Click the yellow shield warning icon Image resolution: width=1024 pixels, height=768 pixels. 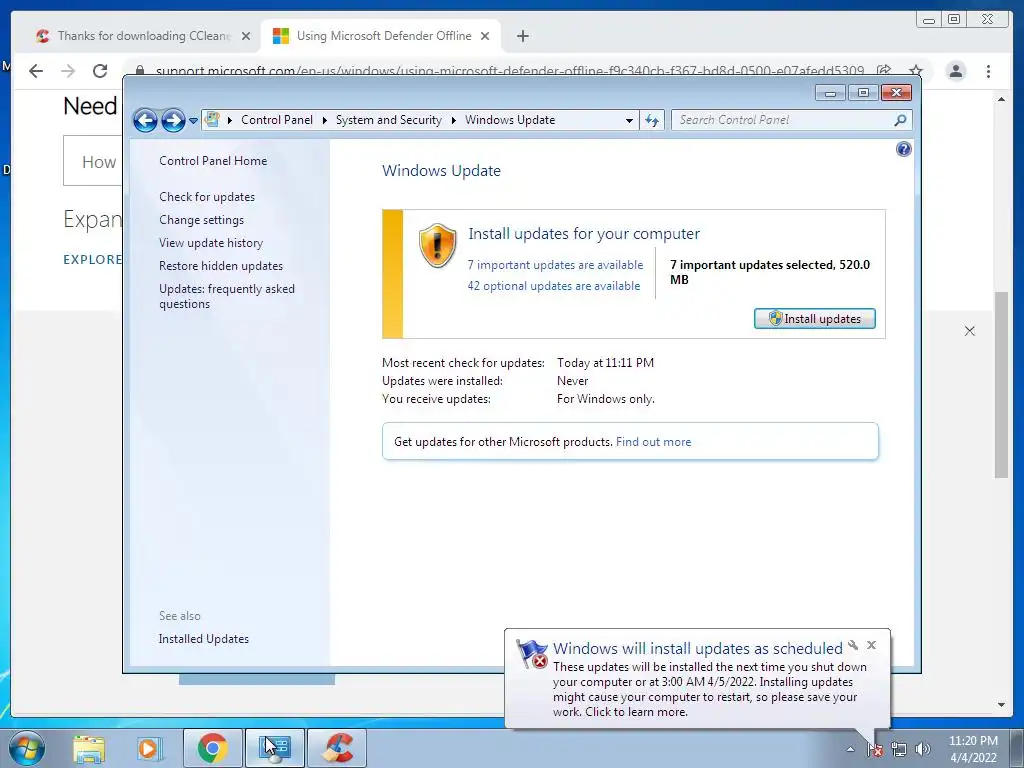[437, 246]
